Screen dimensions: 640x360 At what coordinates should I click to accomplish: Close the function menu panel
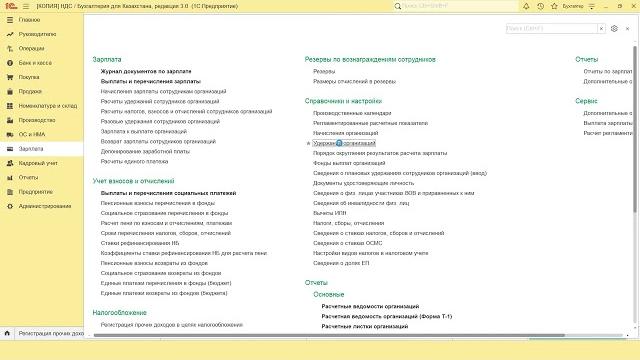(x=627, y=29)
